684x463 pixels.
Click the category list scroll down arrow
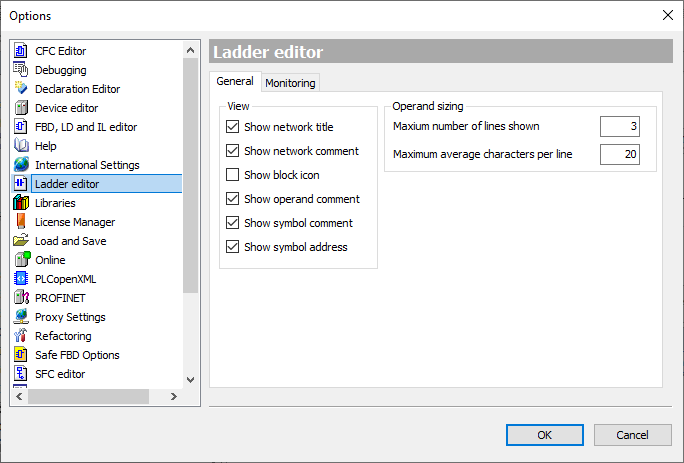[190, 380]
